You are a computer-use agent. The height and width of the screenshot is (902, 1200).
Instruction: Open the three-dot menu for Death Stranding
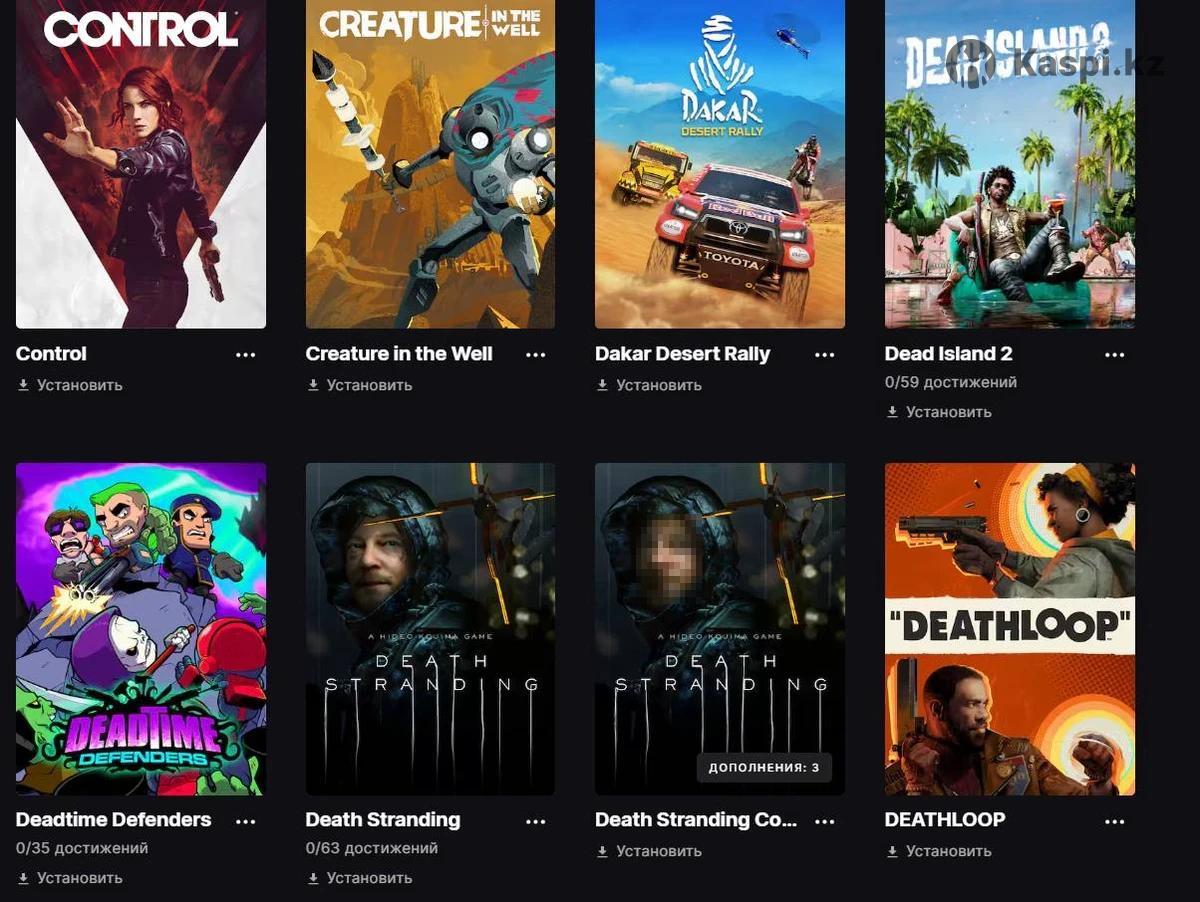[x=536, y=821]
